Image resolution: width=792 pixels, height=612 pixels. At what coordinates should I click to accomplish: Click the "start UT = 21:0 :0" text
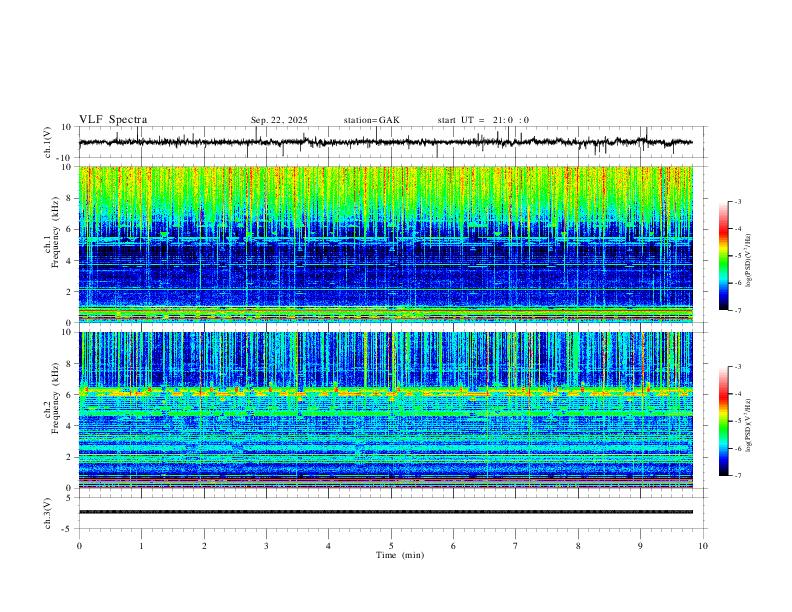pos(483,120)
